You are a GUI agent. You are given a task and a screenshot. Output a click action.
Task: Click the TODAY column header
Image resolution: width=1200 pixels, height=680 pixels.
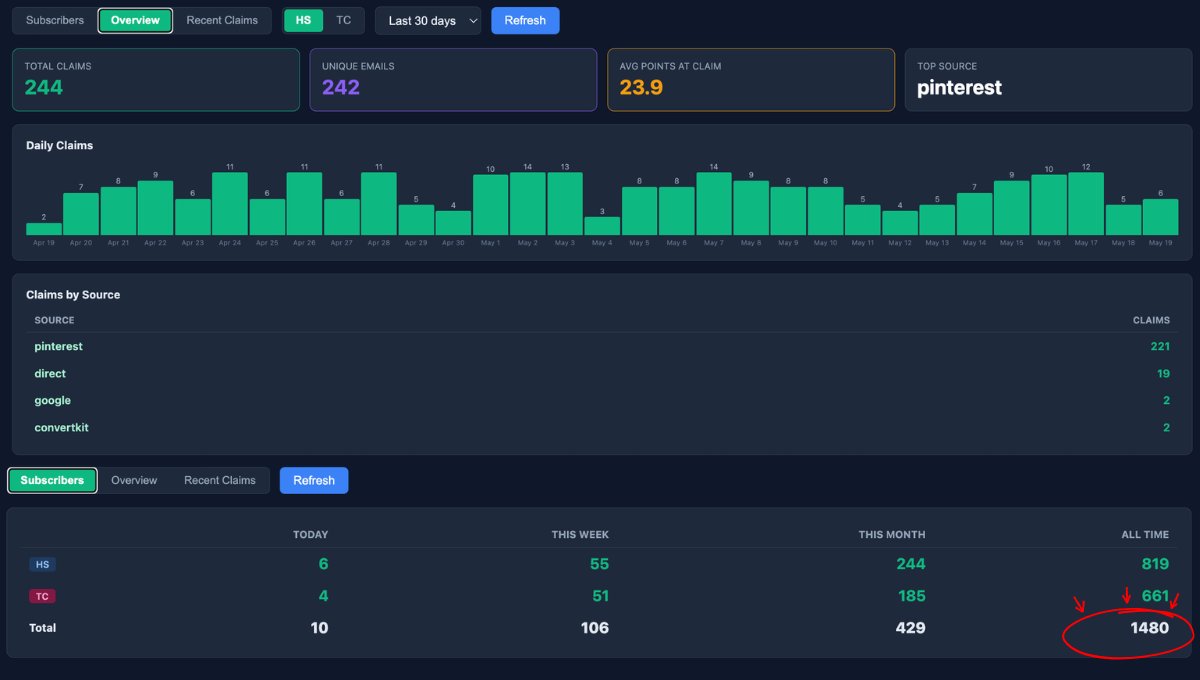point(310,534)
